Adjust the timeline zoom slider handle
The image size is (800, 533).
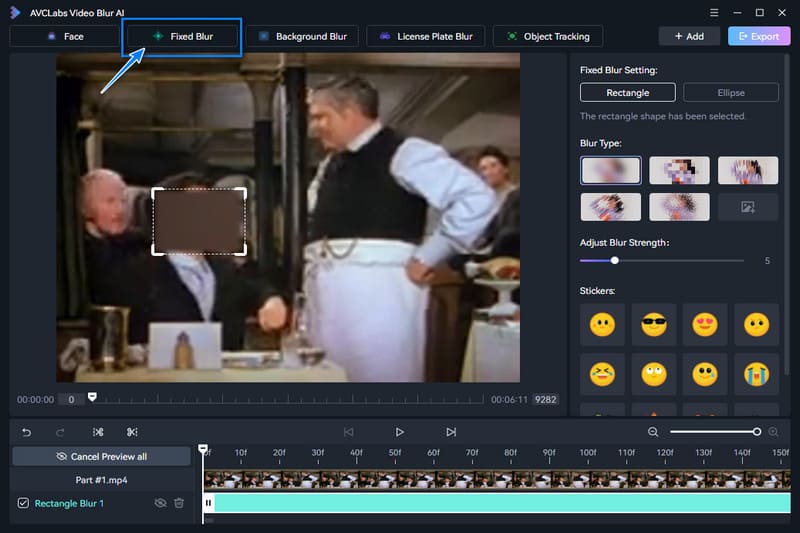(757, 432)
